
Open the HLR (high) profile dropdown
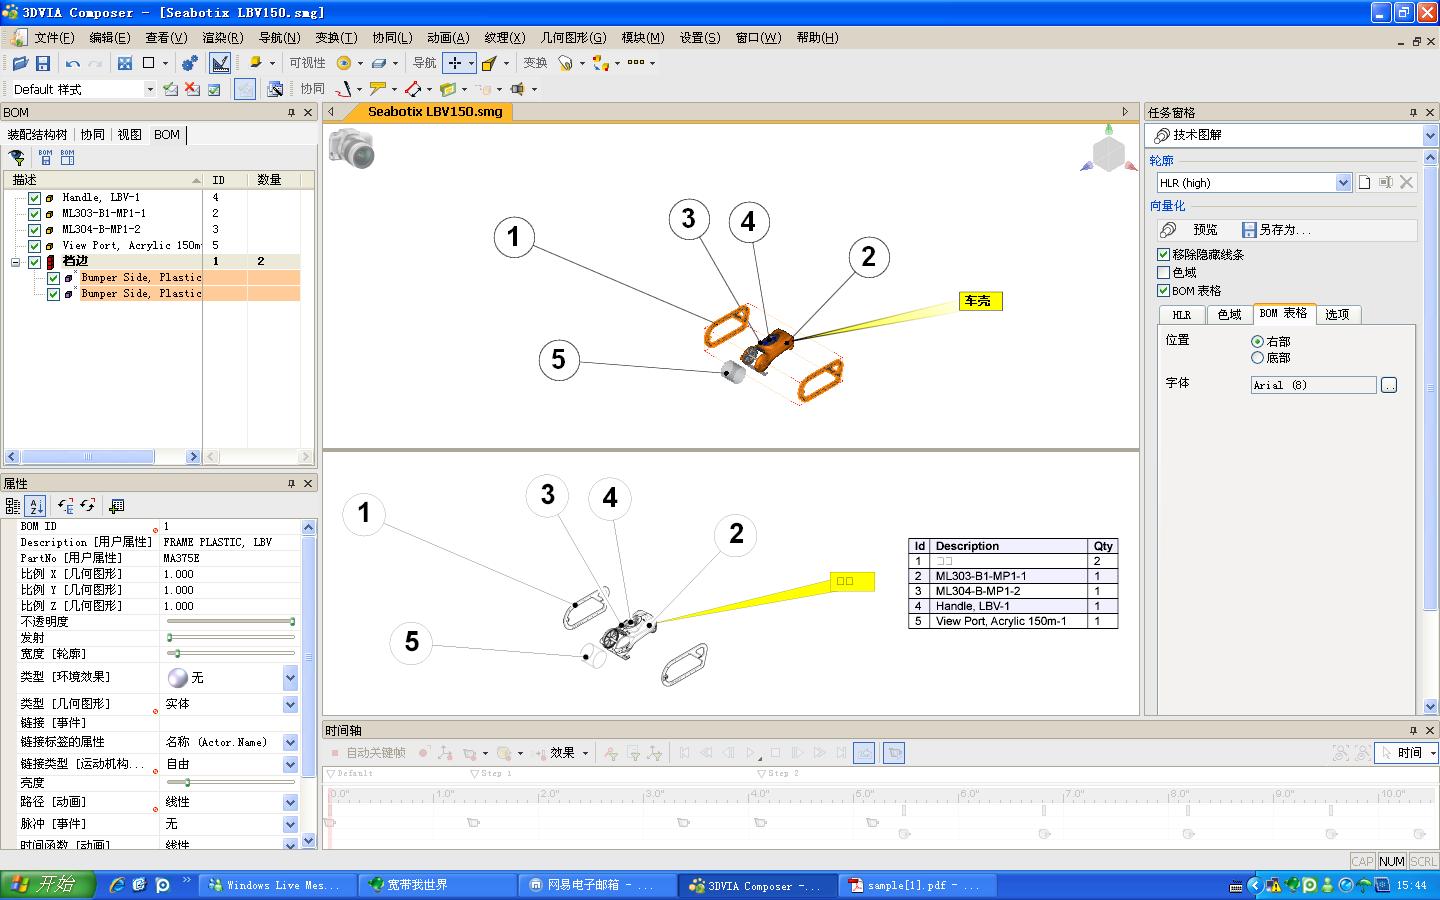1343,183
